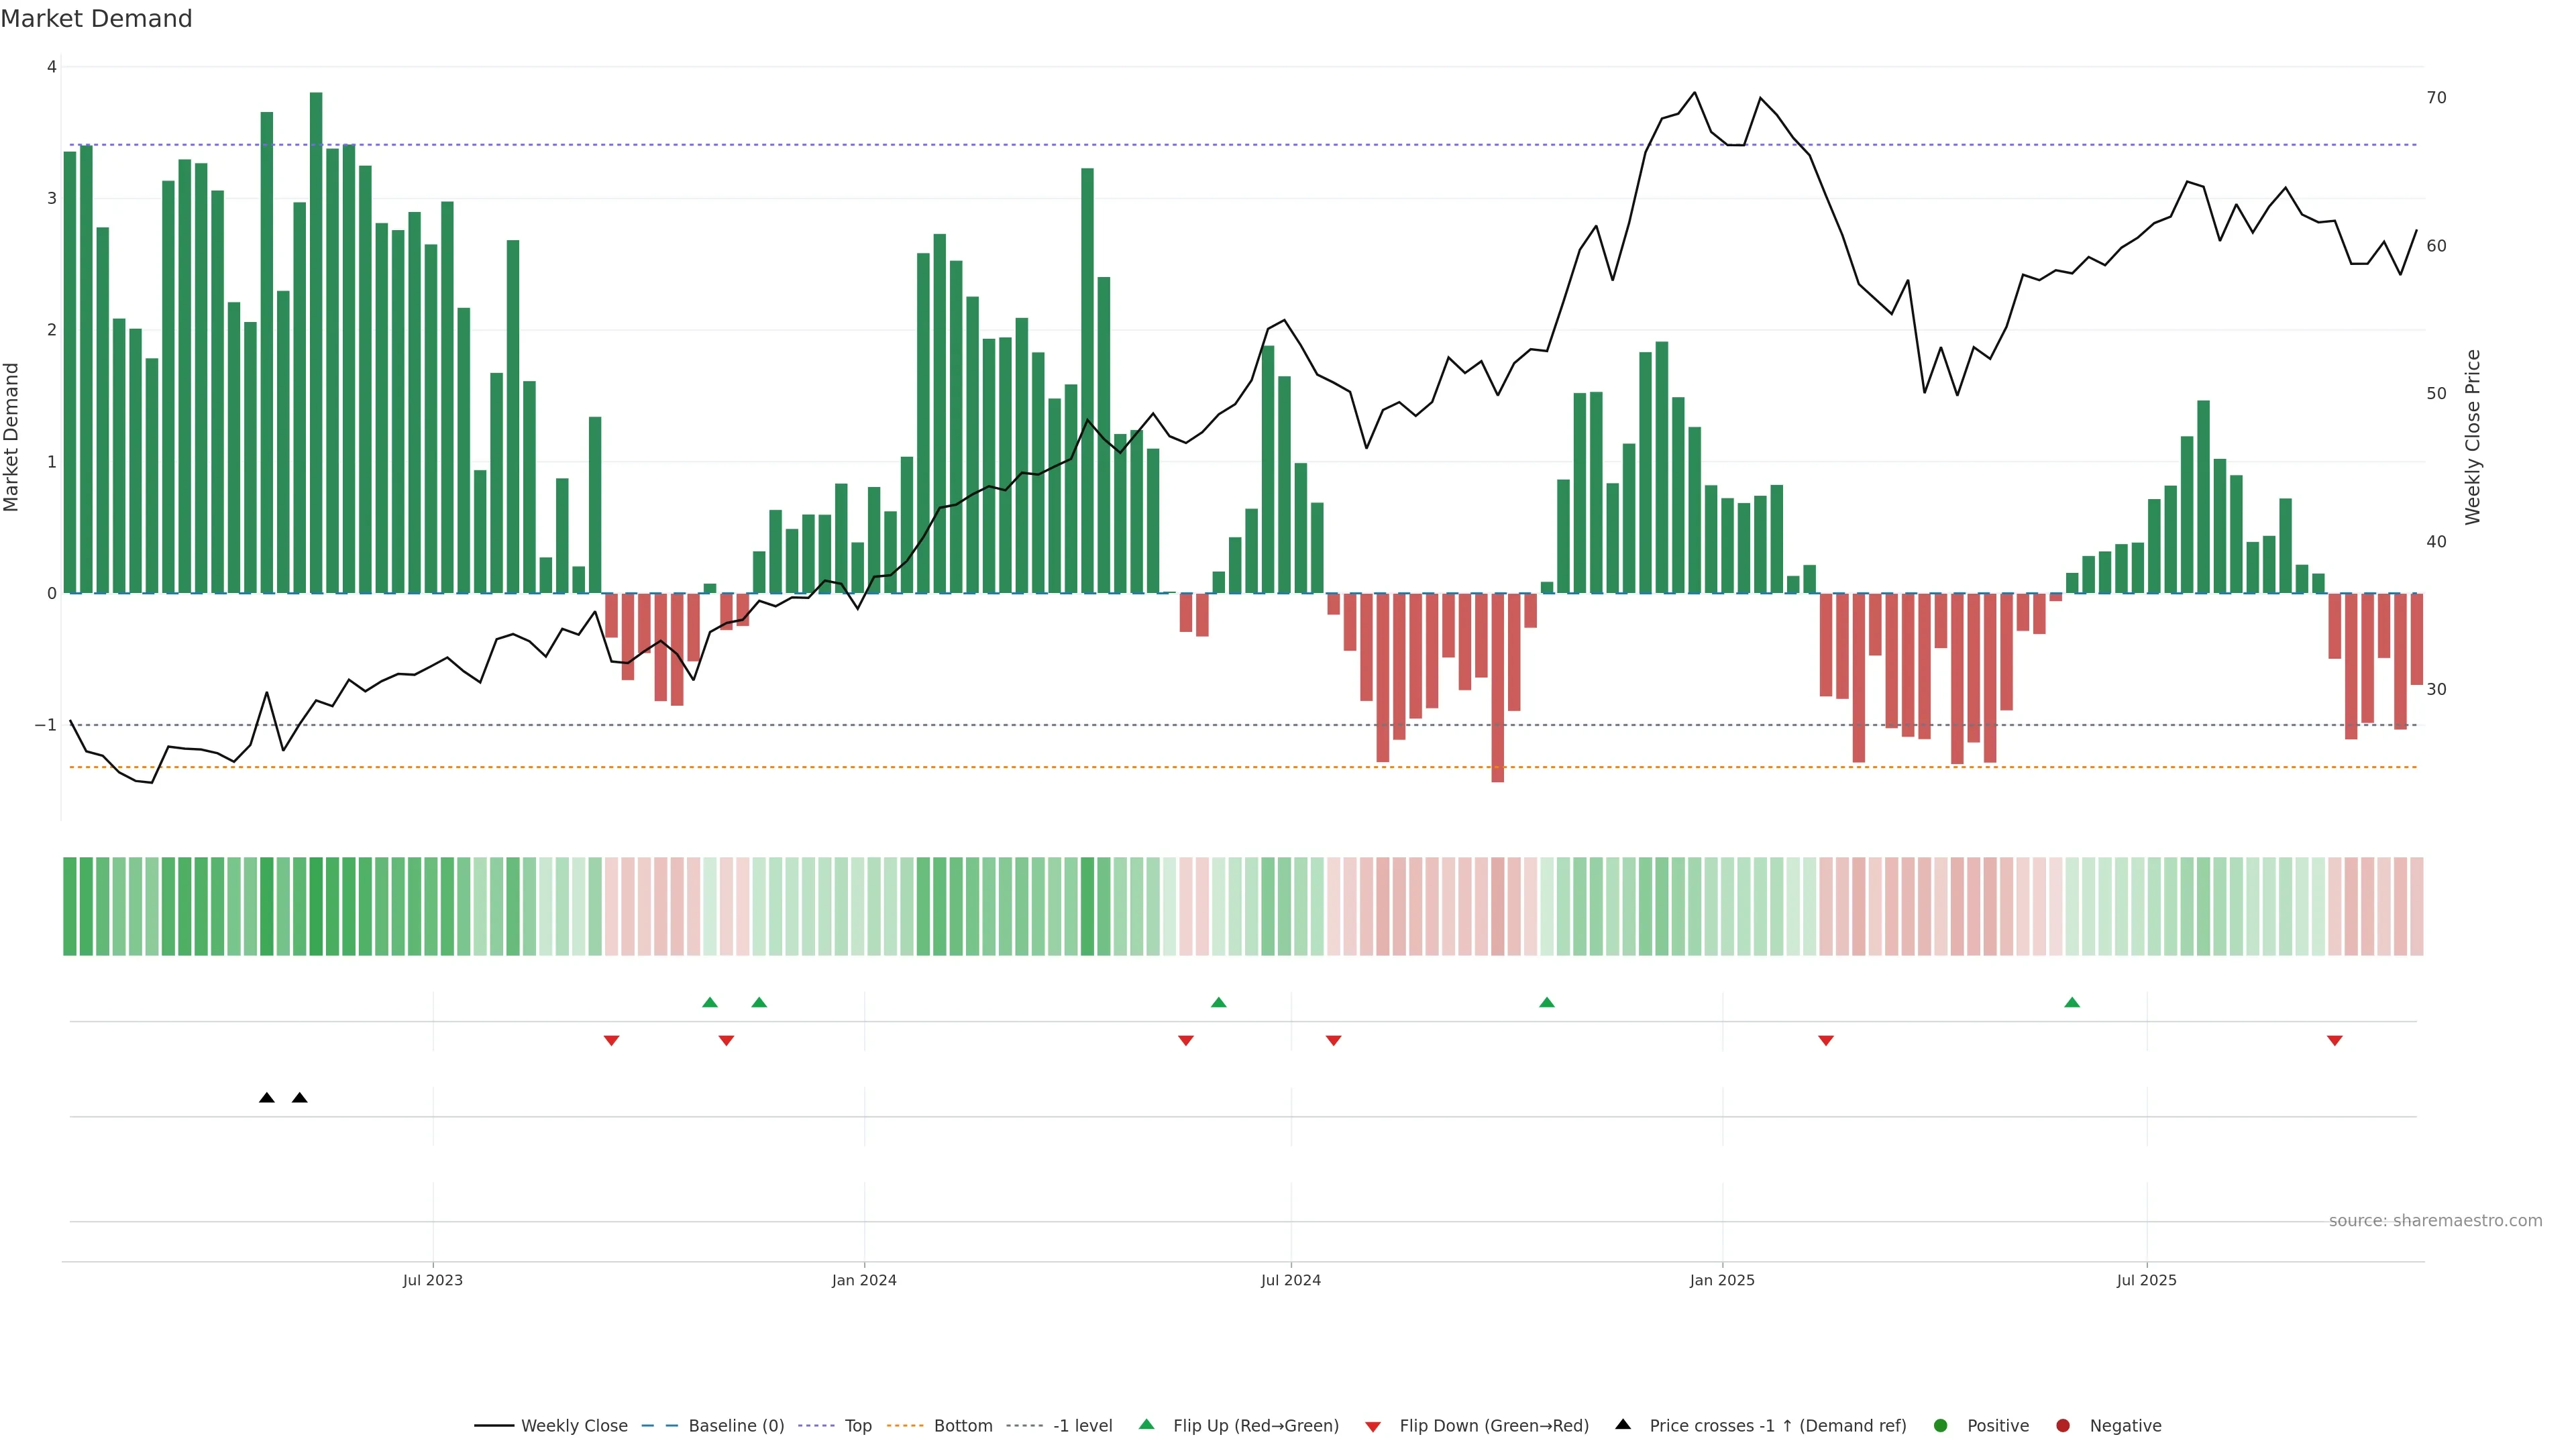Toggle the Negative legend entry
The height and width of the screenshot is (1449, 2576).
click(x=2125, y=1425)
